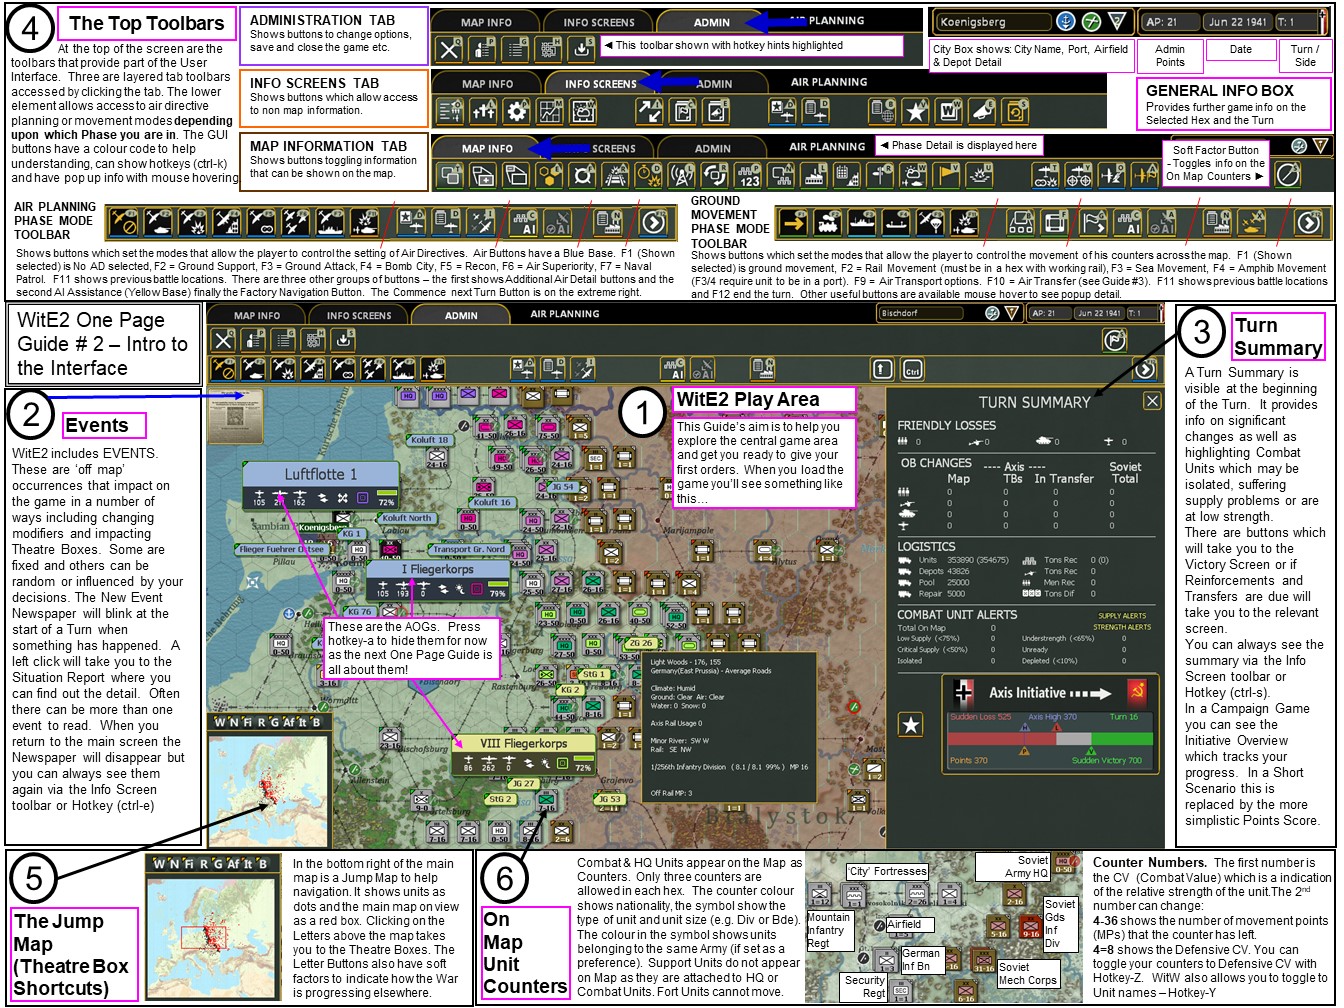
Task: Click the Koluft 18 label on the map
Action: click(x=429, y=440)
